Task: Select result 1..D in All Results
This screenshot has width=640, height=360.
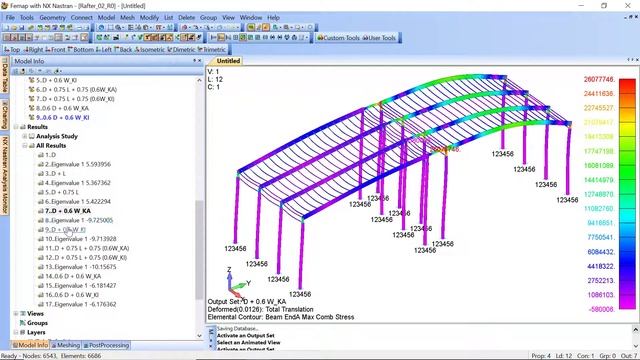Action: coord(50,155)
